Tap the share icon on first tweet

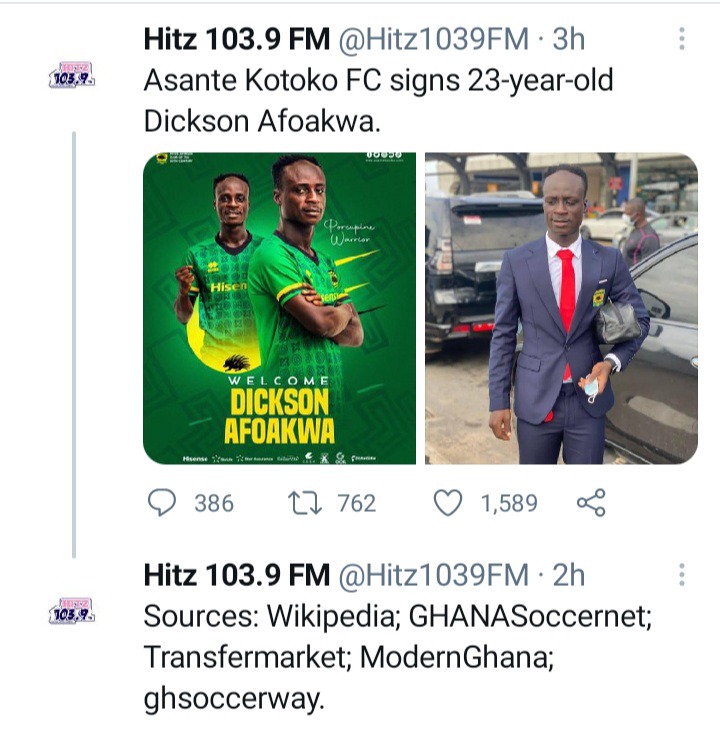tap(591, 503)
